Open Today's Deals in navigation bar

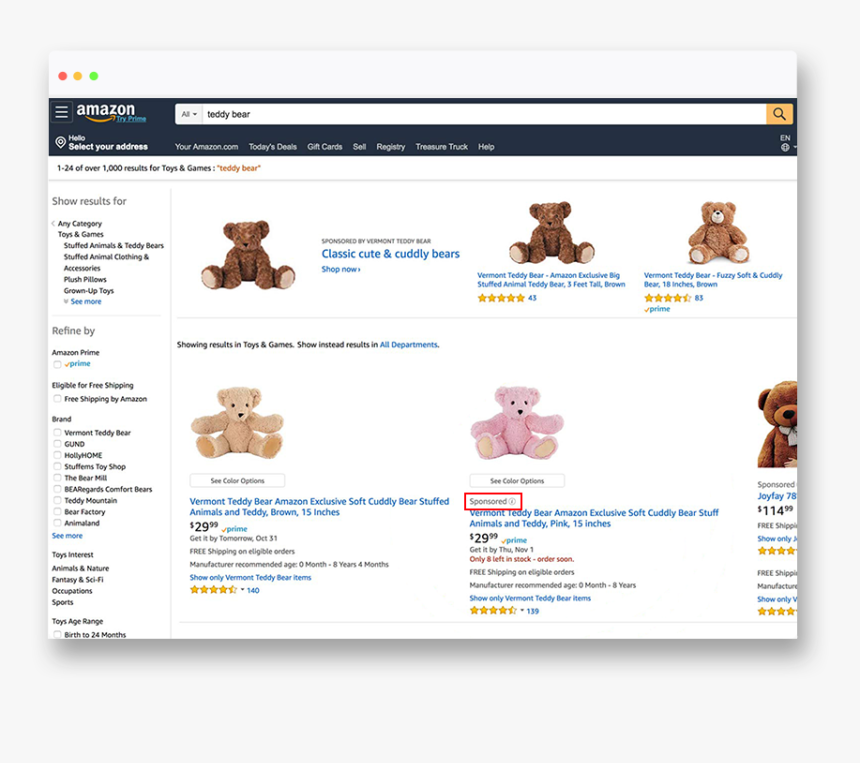pos(273,147)
